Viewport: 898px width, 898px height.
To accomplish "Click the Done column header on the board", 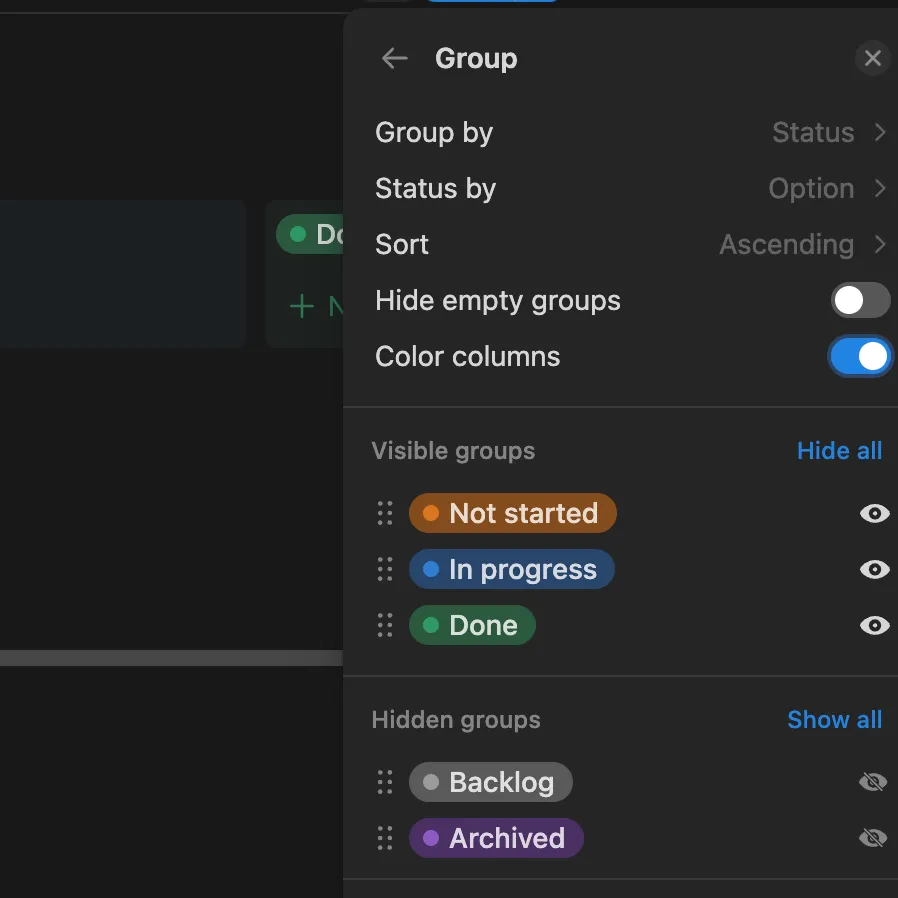I will tap(310, 234).
